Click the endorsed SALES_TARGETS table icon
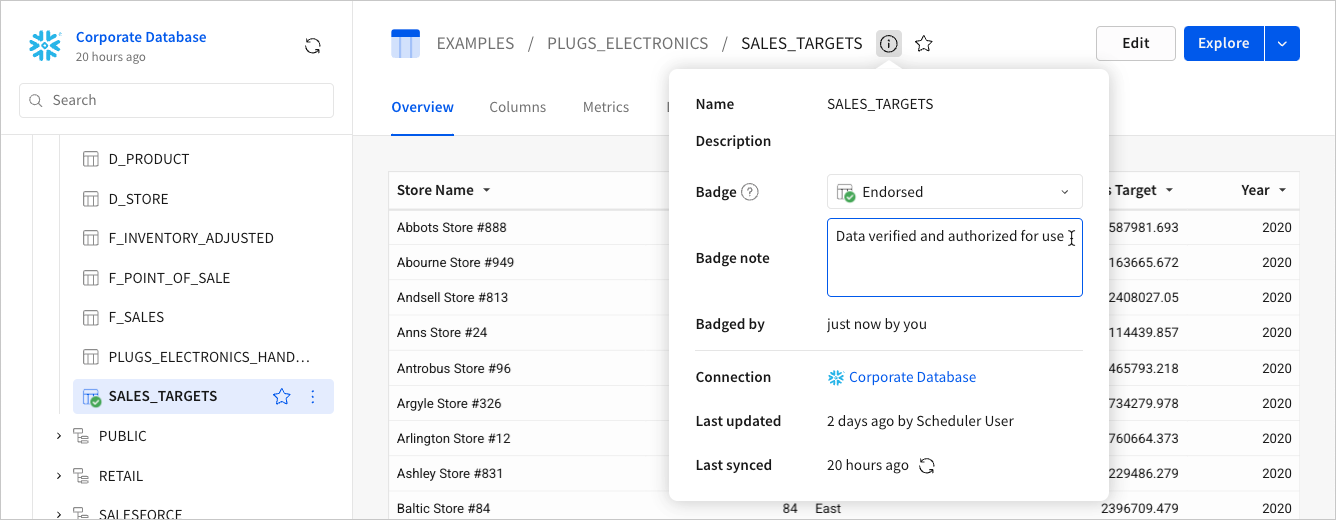The image size is (1336, 520). pyautogui.click(x=92, y=397)
